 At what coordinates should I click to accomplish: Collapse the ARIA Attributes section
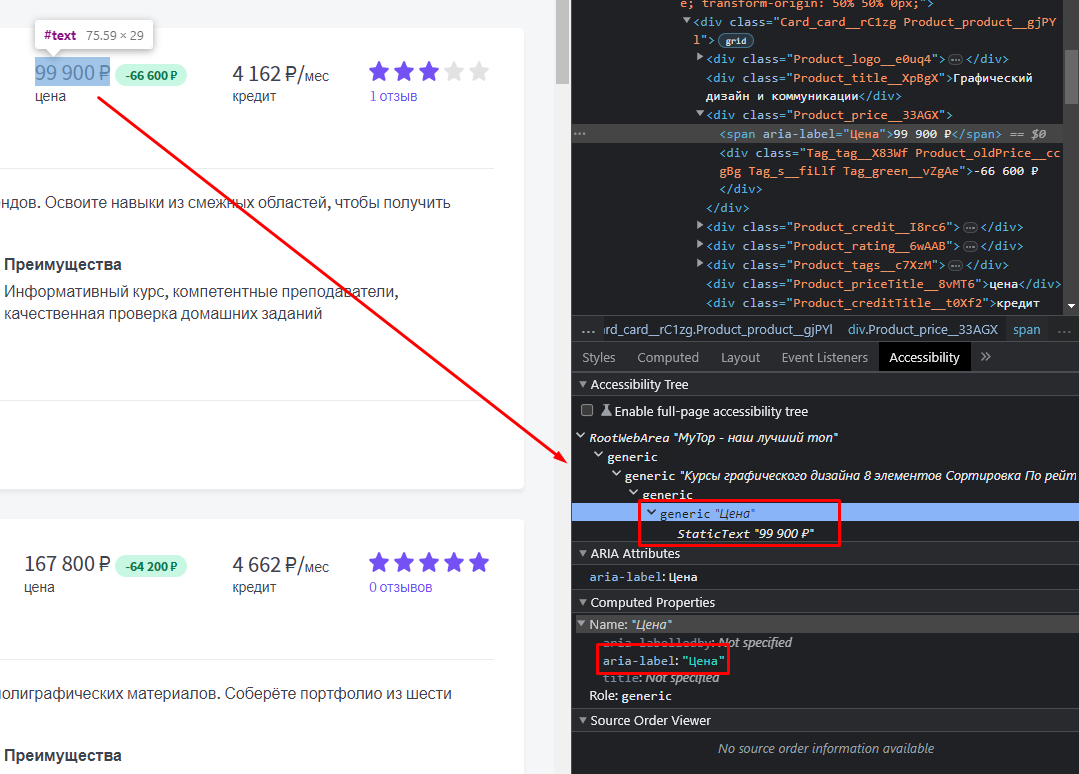583,553
